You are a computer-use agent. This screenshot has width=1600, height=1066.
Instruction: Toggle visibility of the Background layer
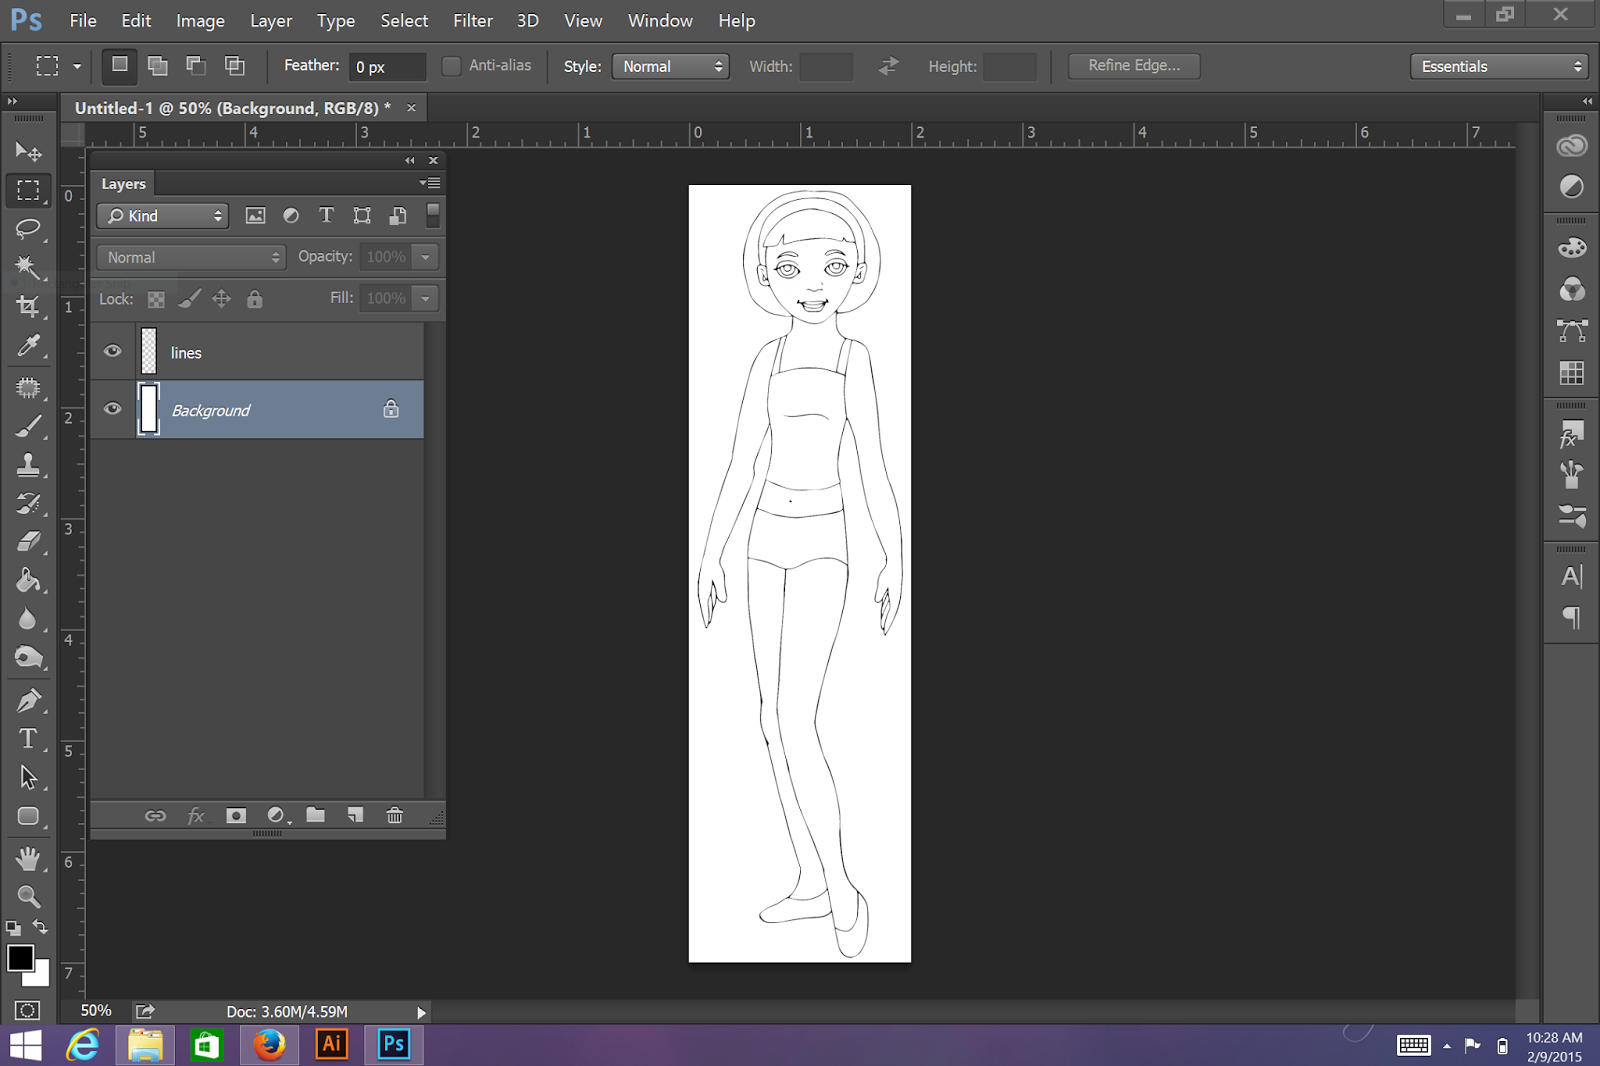pos(112,409)
